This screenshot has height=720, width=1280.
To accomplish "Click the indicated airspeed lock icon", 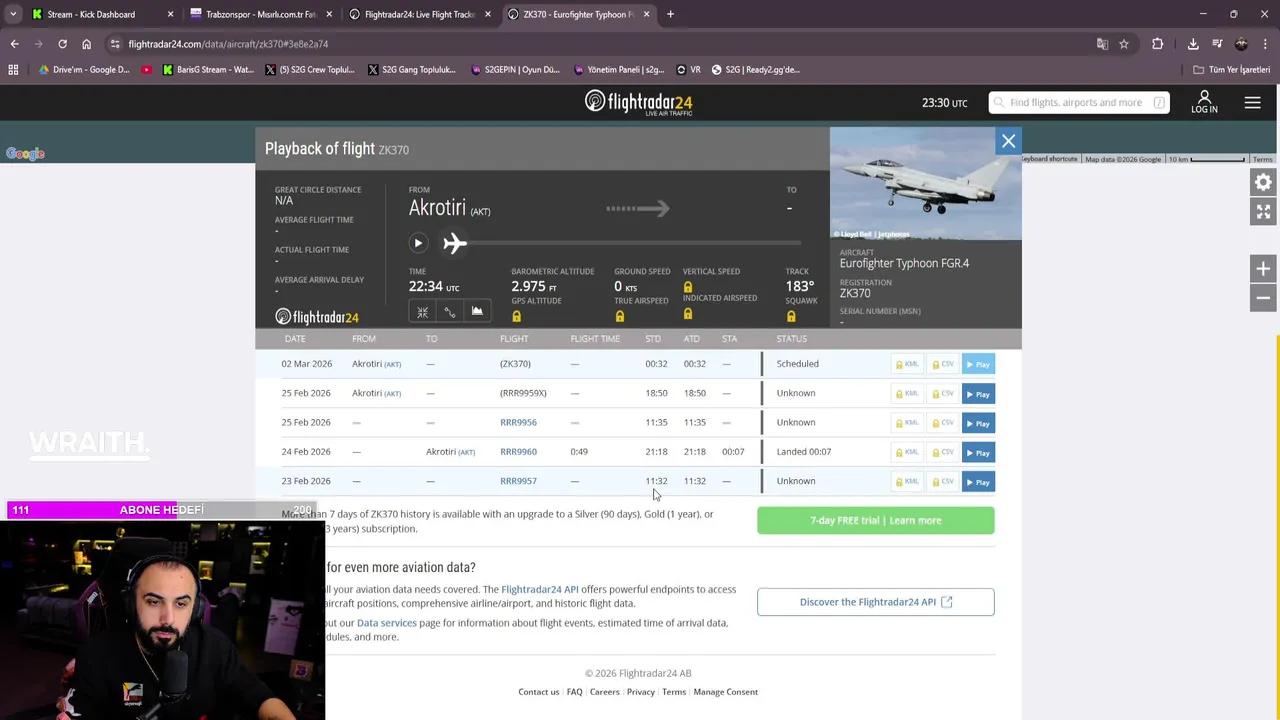I will click(688, 314).
